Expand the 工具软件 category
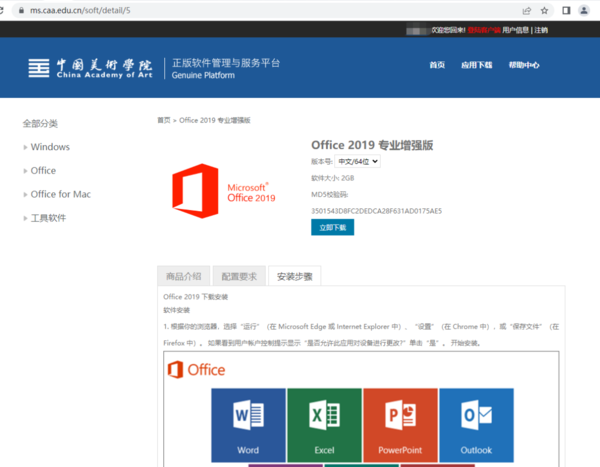The width and height of the screenshot is (600, 467). pyautogui.click(x=48, y=218)
